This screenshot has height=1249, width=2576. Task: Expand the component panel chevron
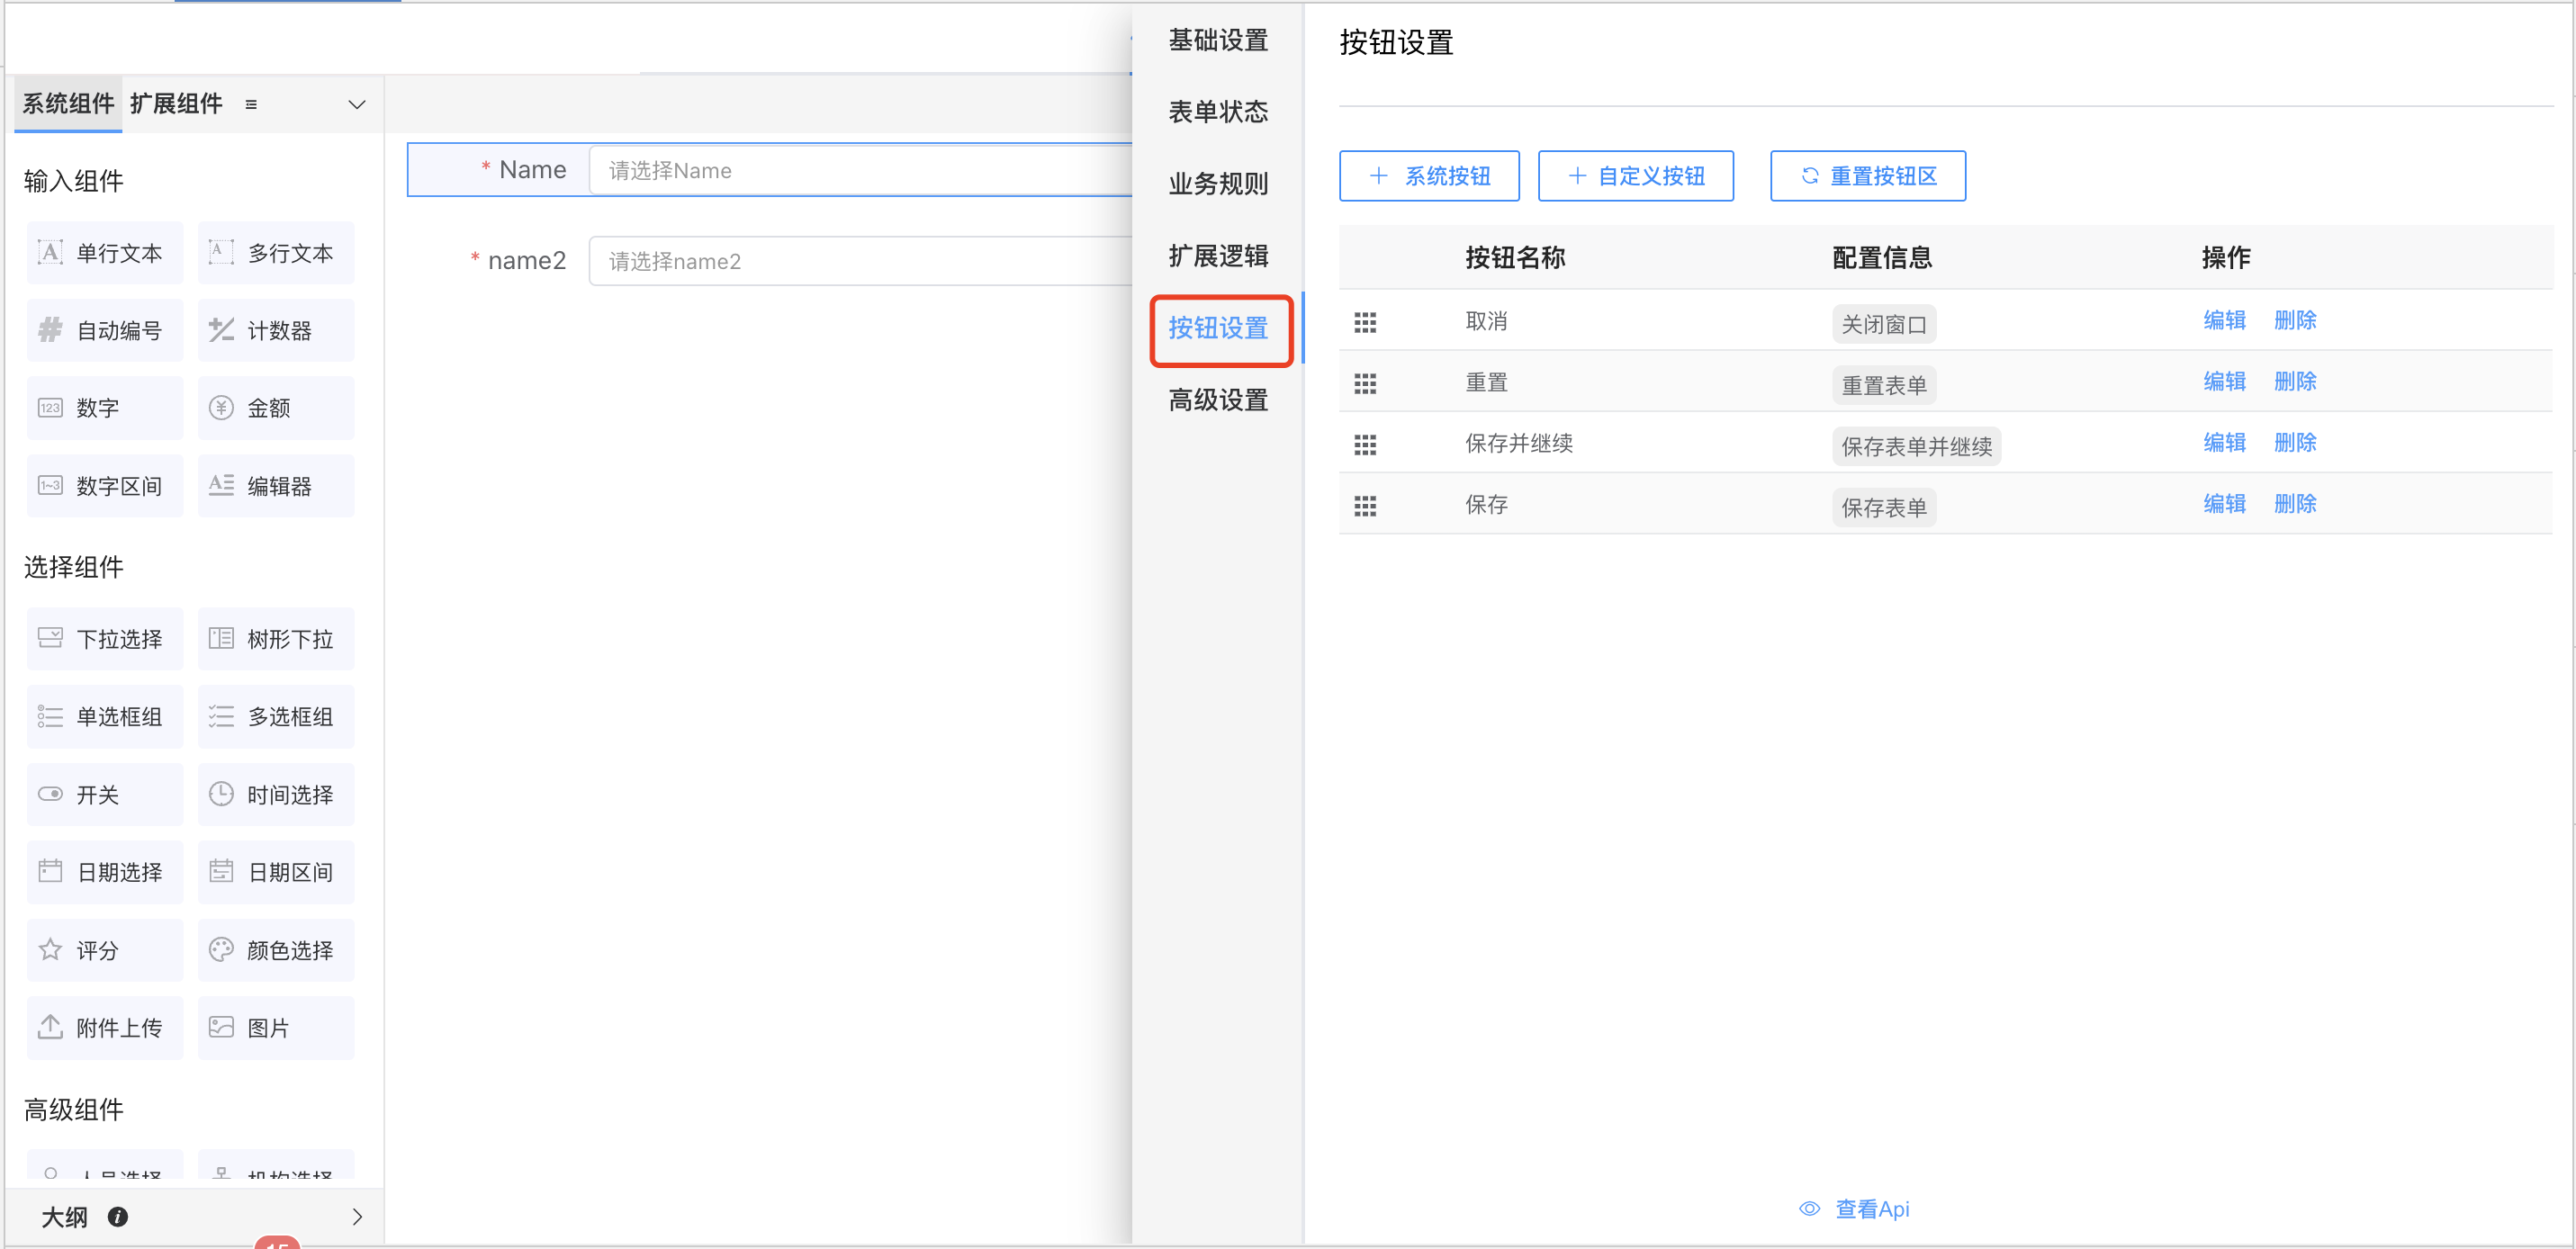[356, 104]
